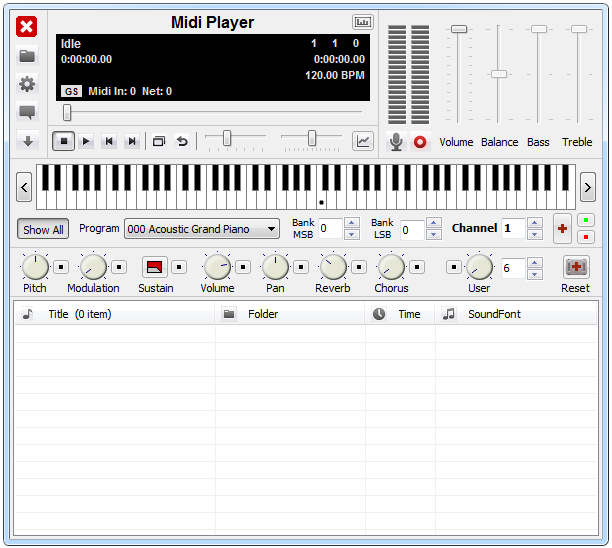
Task: Click the red record button
Action: point(420,142)
